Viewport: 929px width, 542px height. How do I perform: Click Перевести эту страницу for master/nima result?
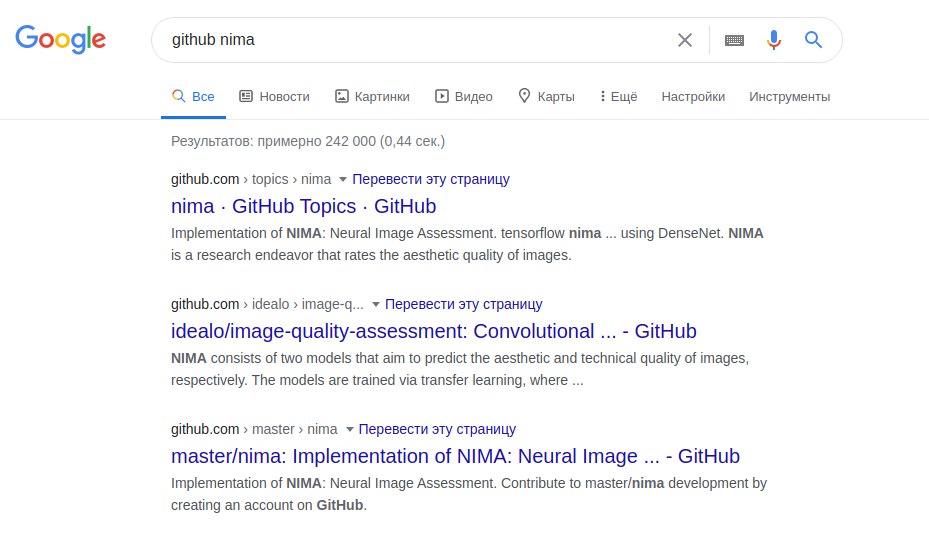(437, 429)
